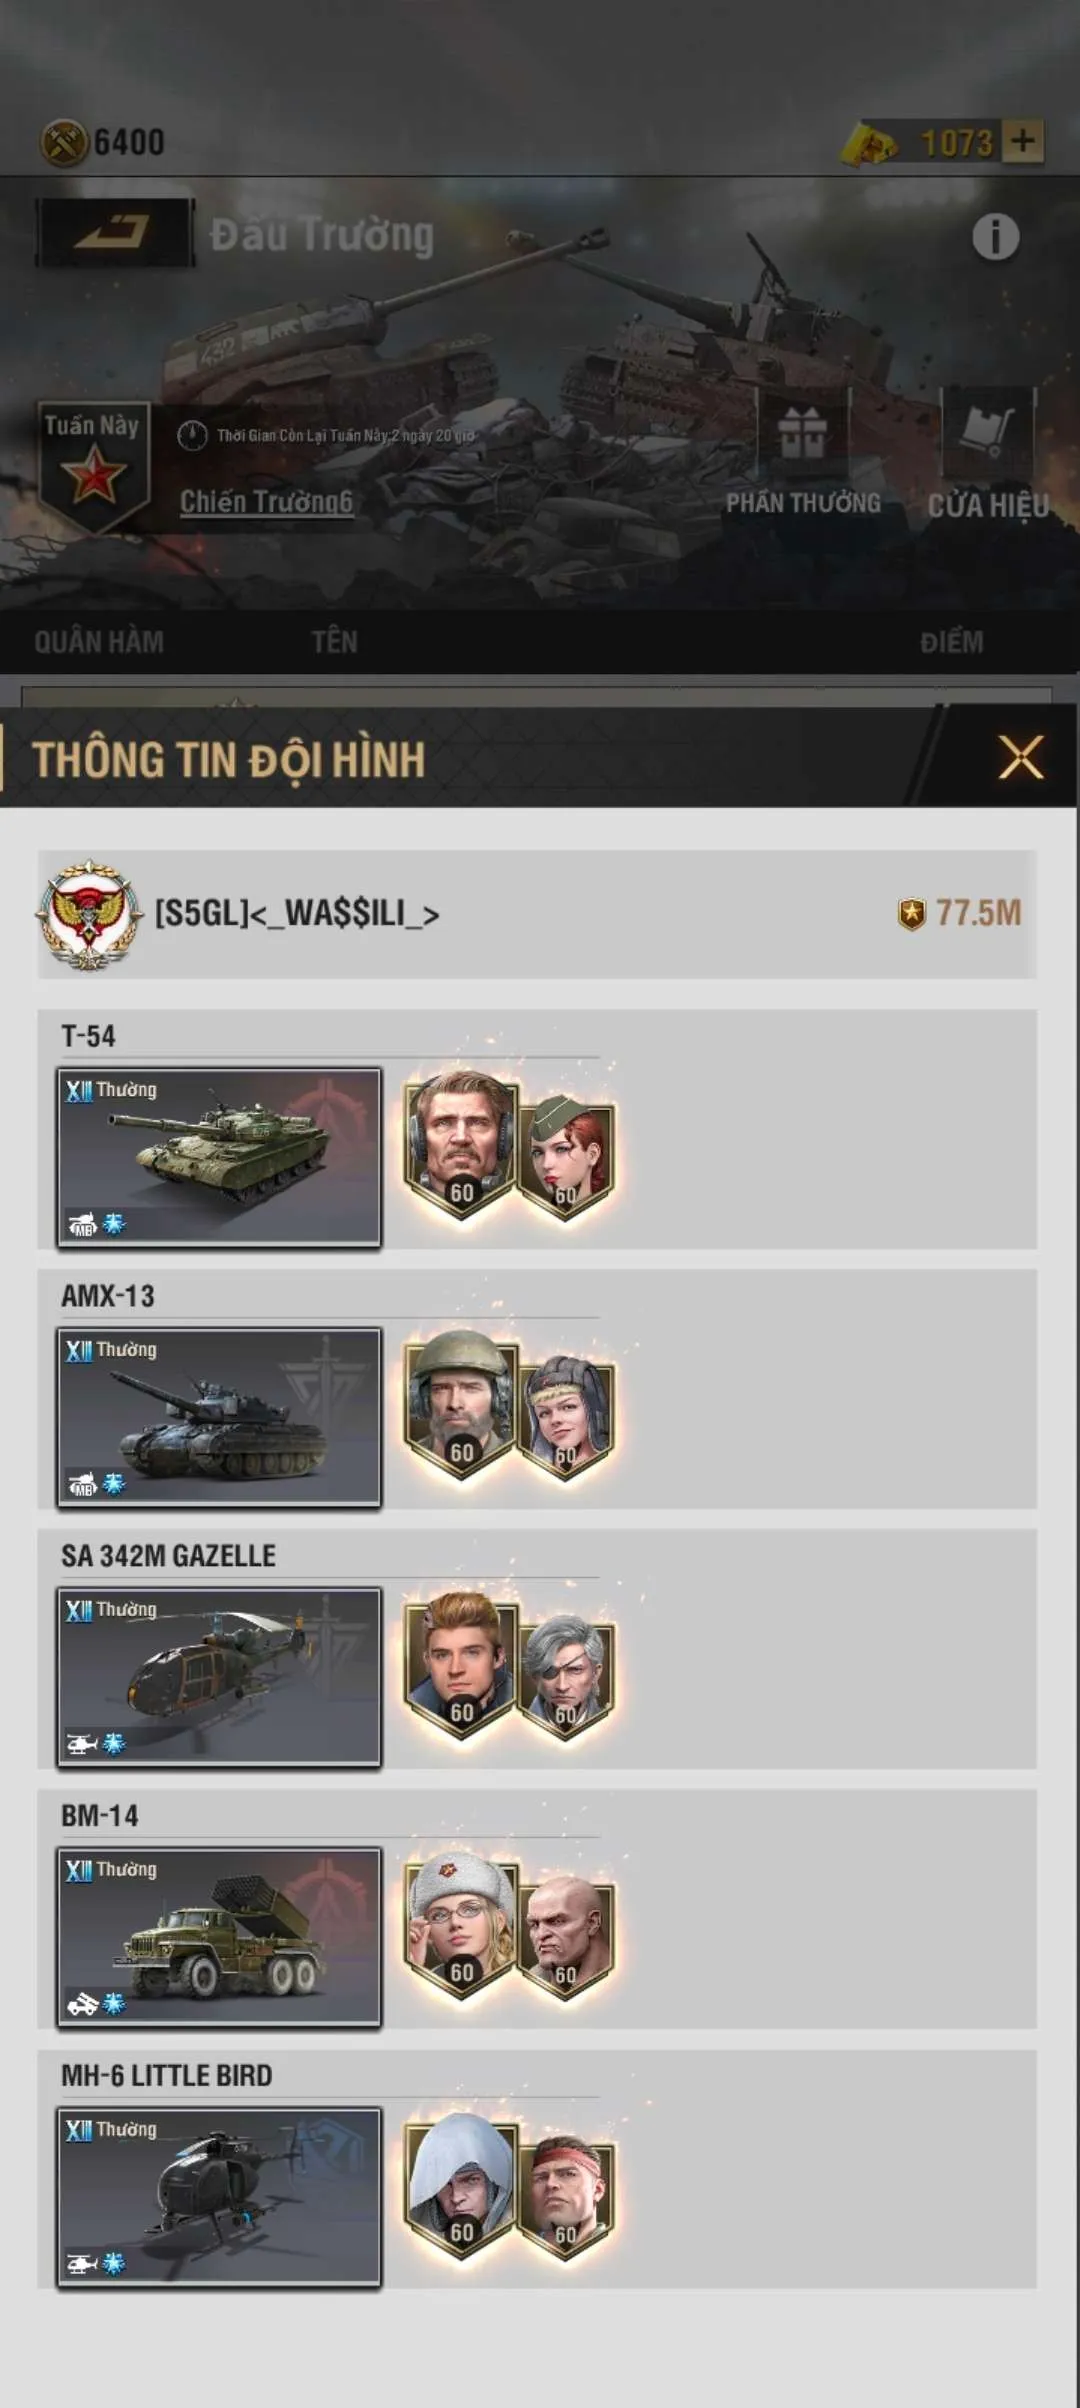Tap the eyepatch officer on Gazelle

coord(566,1675)
